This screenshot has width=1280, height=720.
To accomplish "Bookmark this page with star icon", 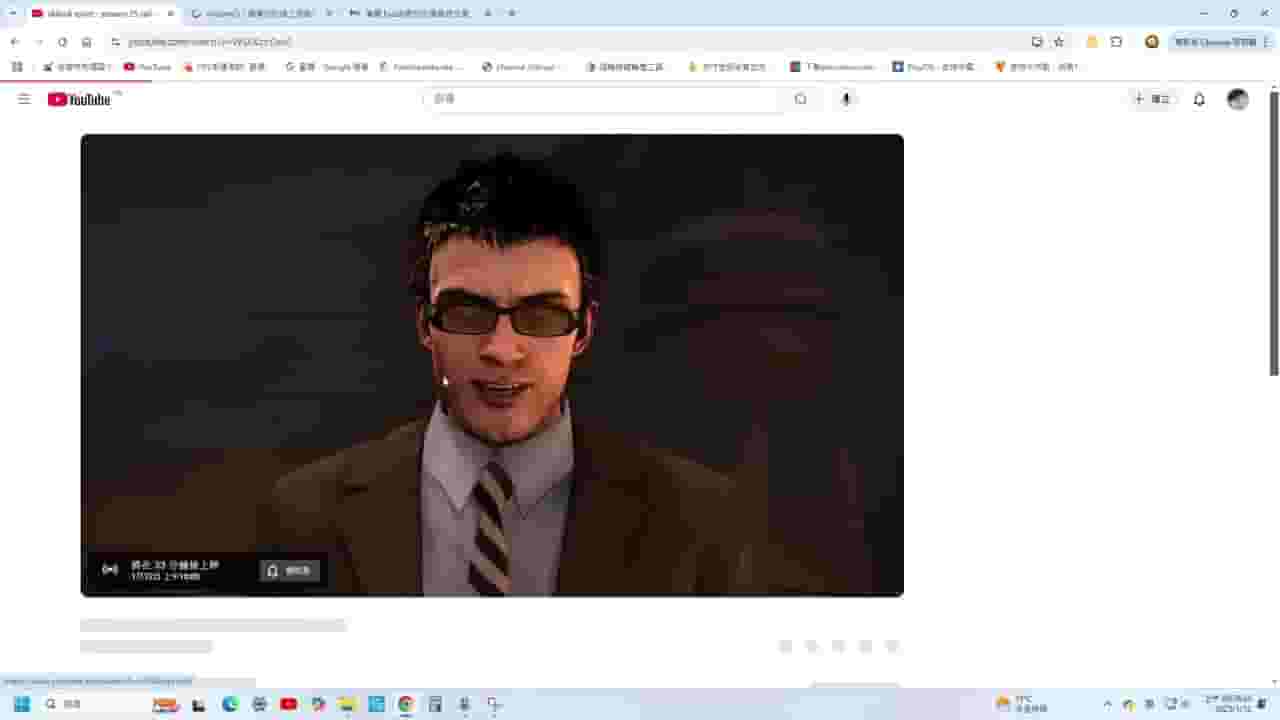I will (x=1059, y=42).
